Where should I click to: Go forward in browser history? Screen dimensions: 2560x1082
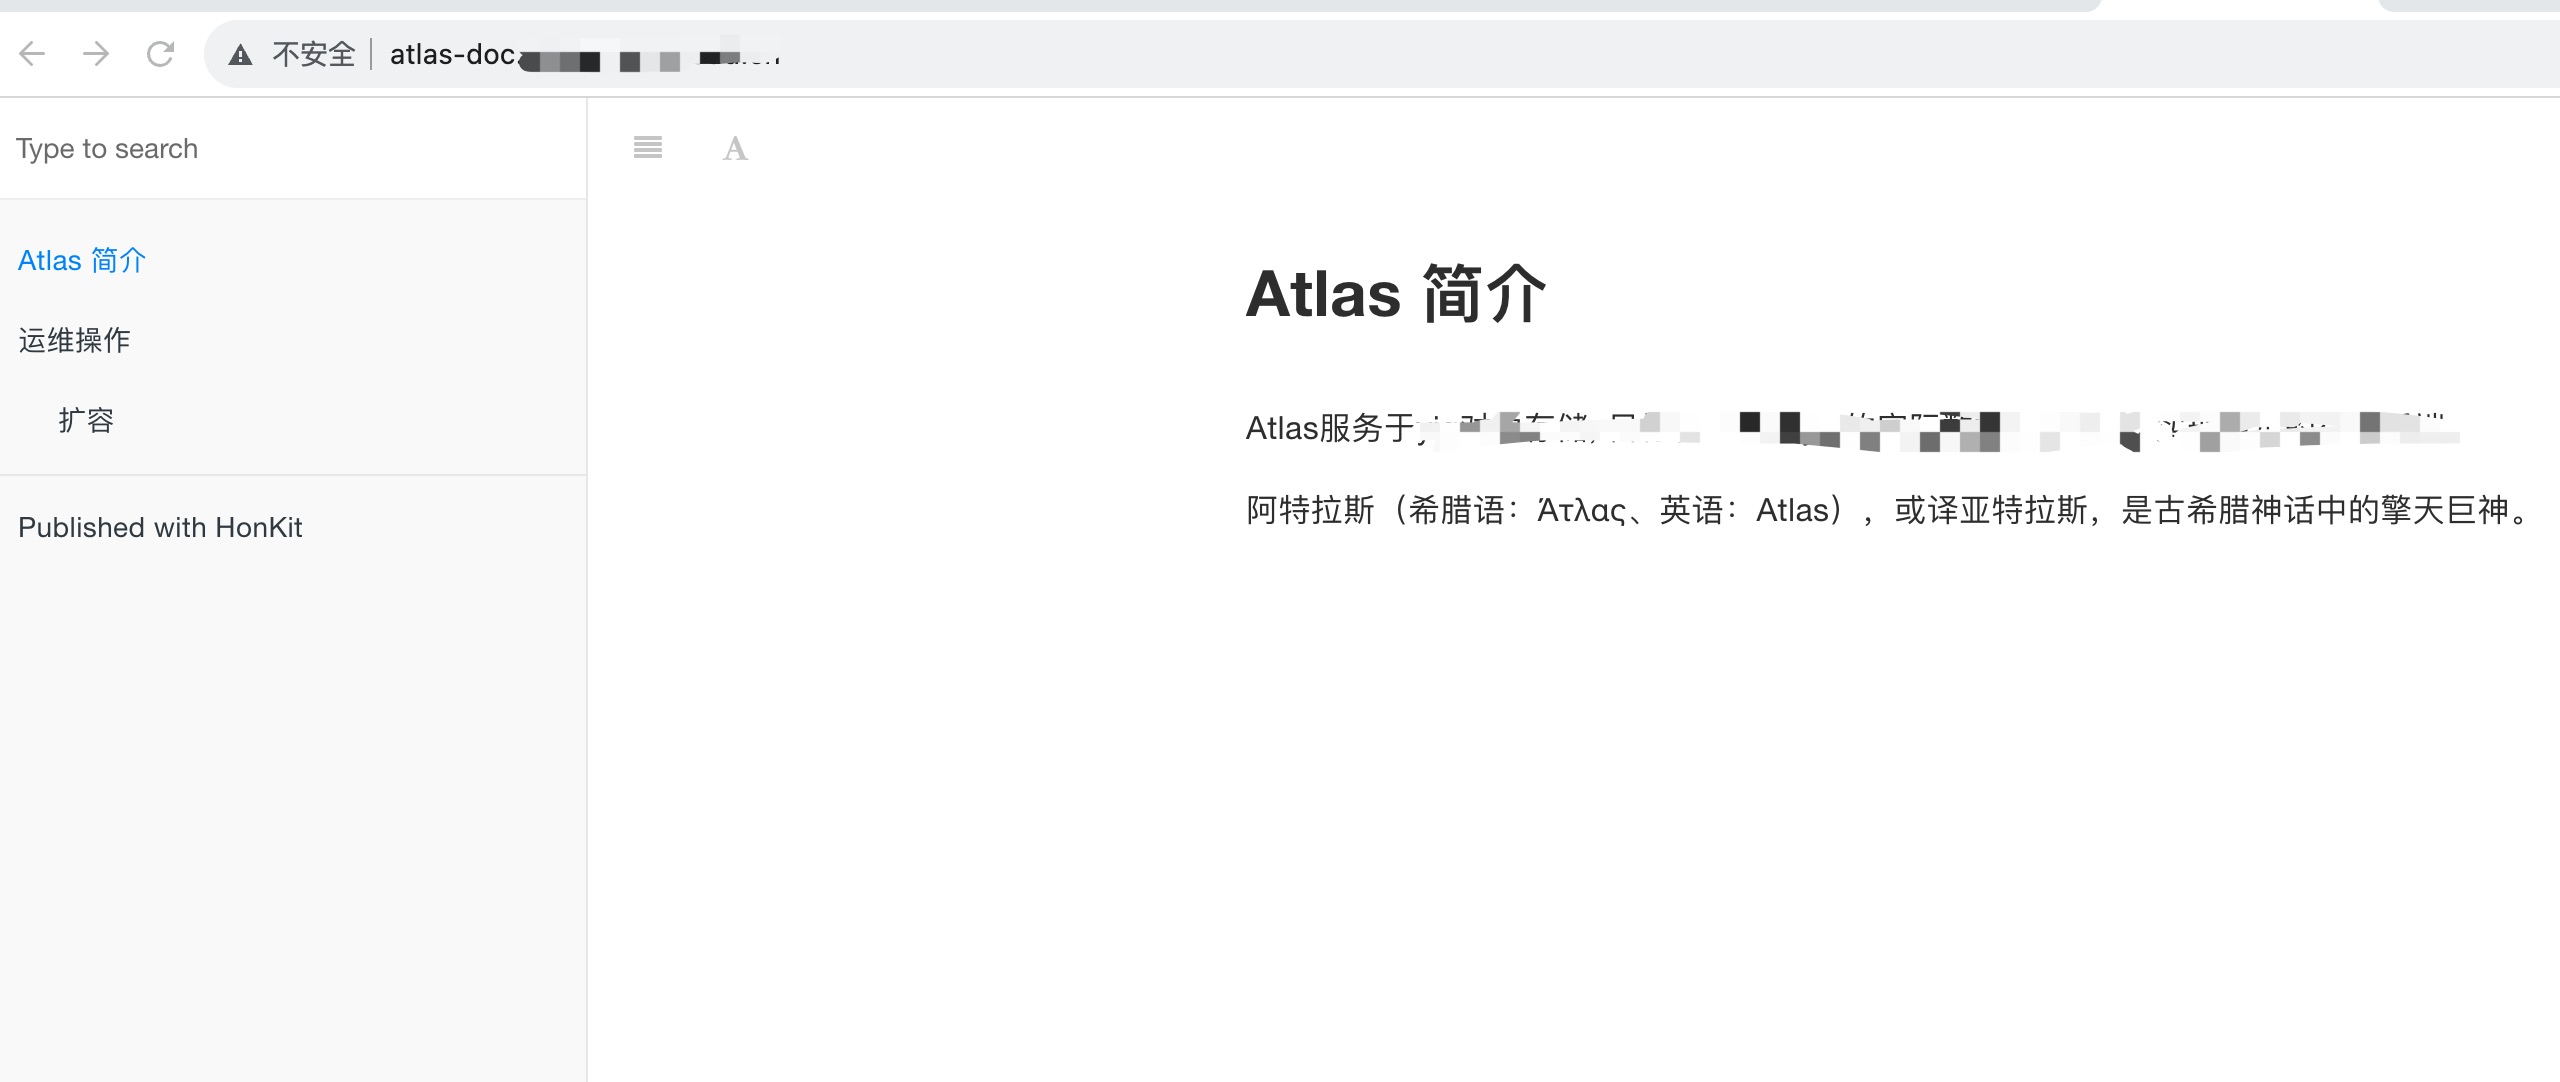click(x=96, y=54)
